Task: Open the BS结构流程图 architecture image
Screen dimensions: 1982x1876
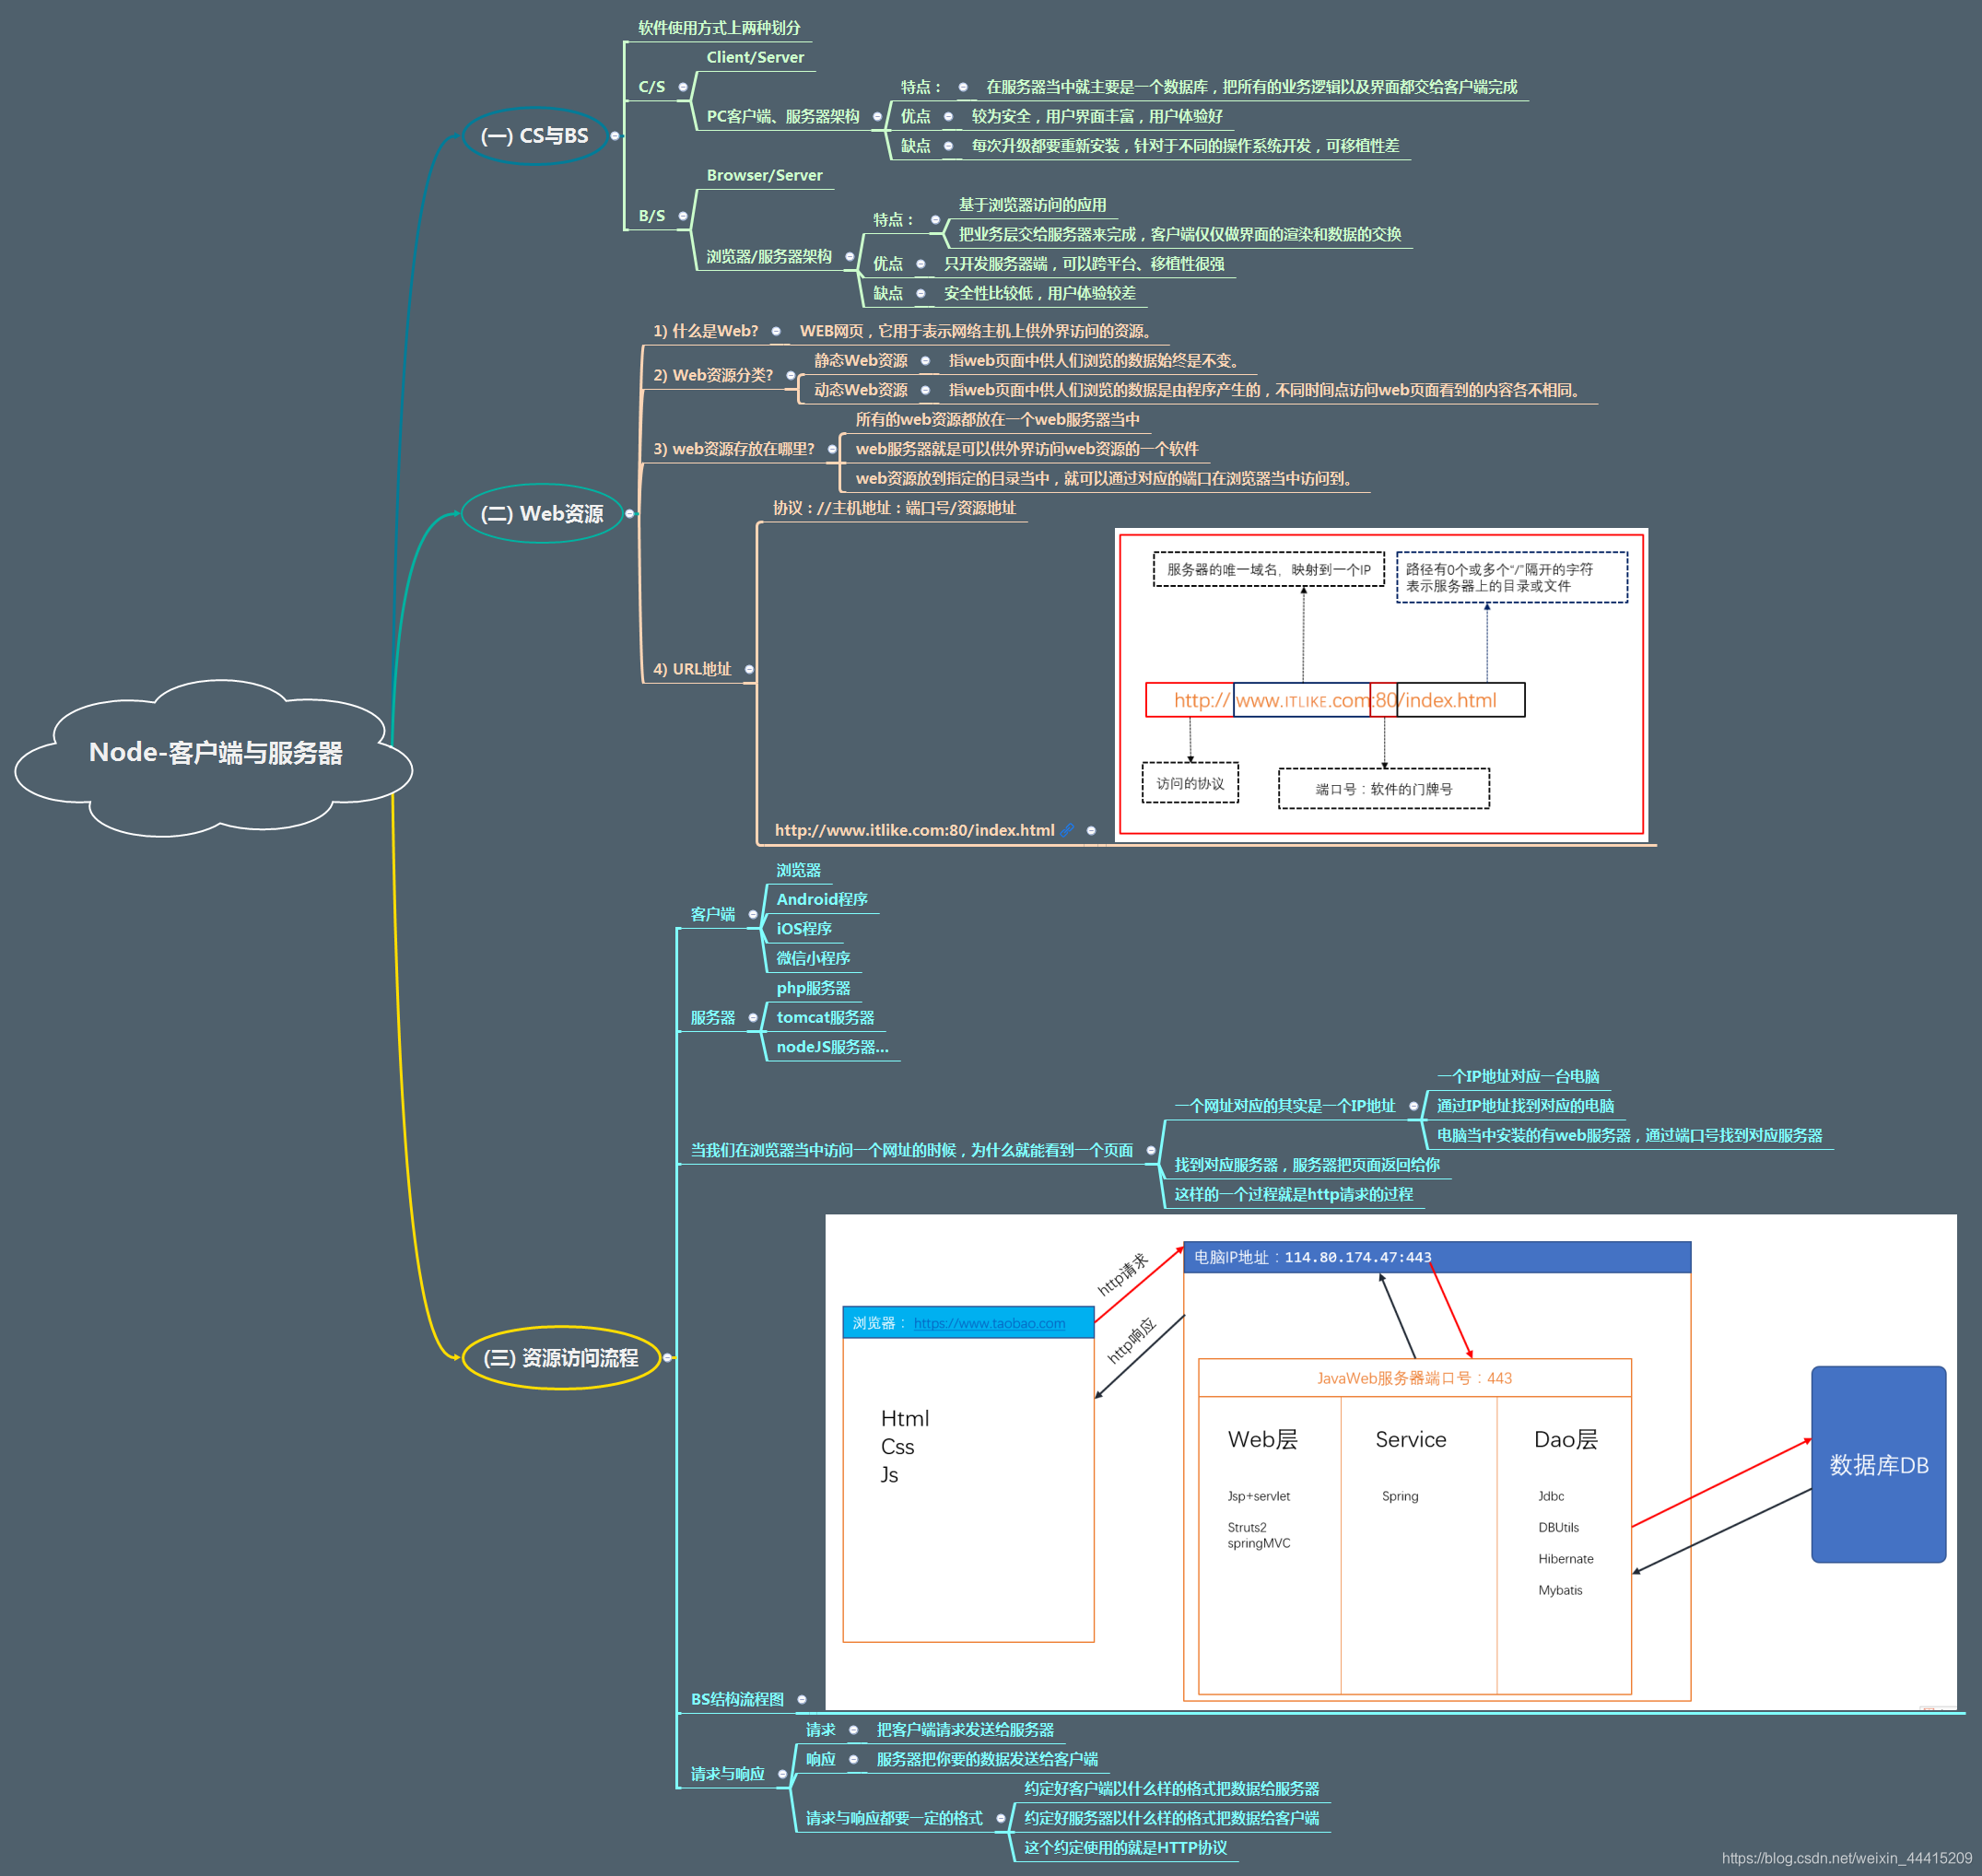Action: tap(1390, 1463)
